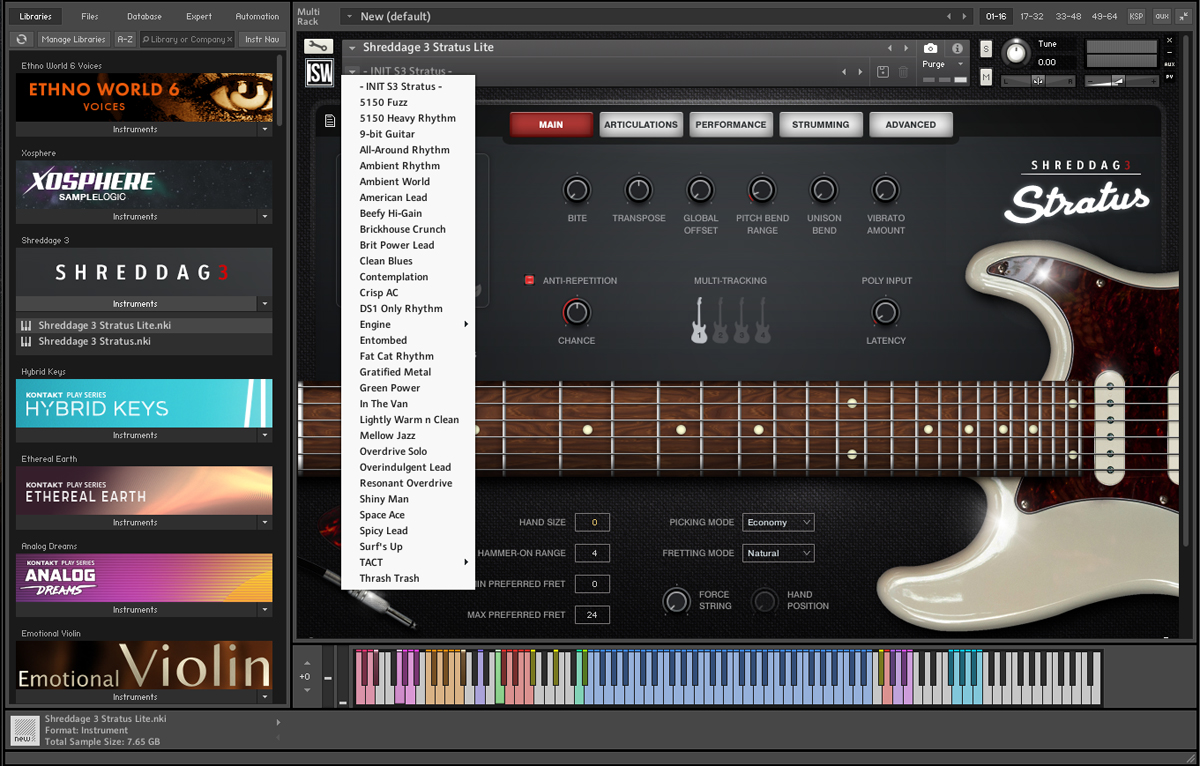Center the pan with the middle pan icon
1200x766 pixels.
pyautogui.click(x=1038, y=80)
